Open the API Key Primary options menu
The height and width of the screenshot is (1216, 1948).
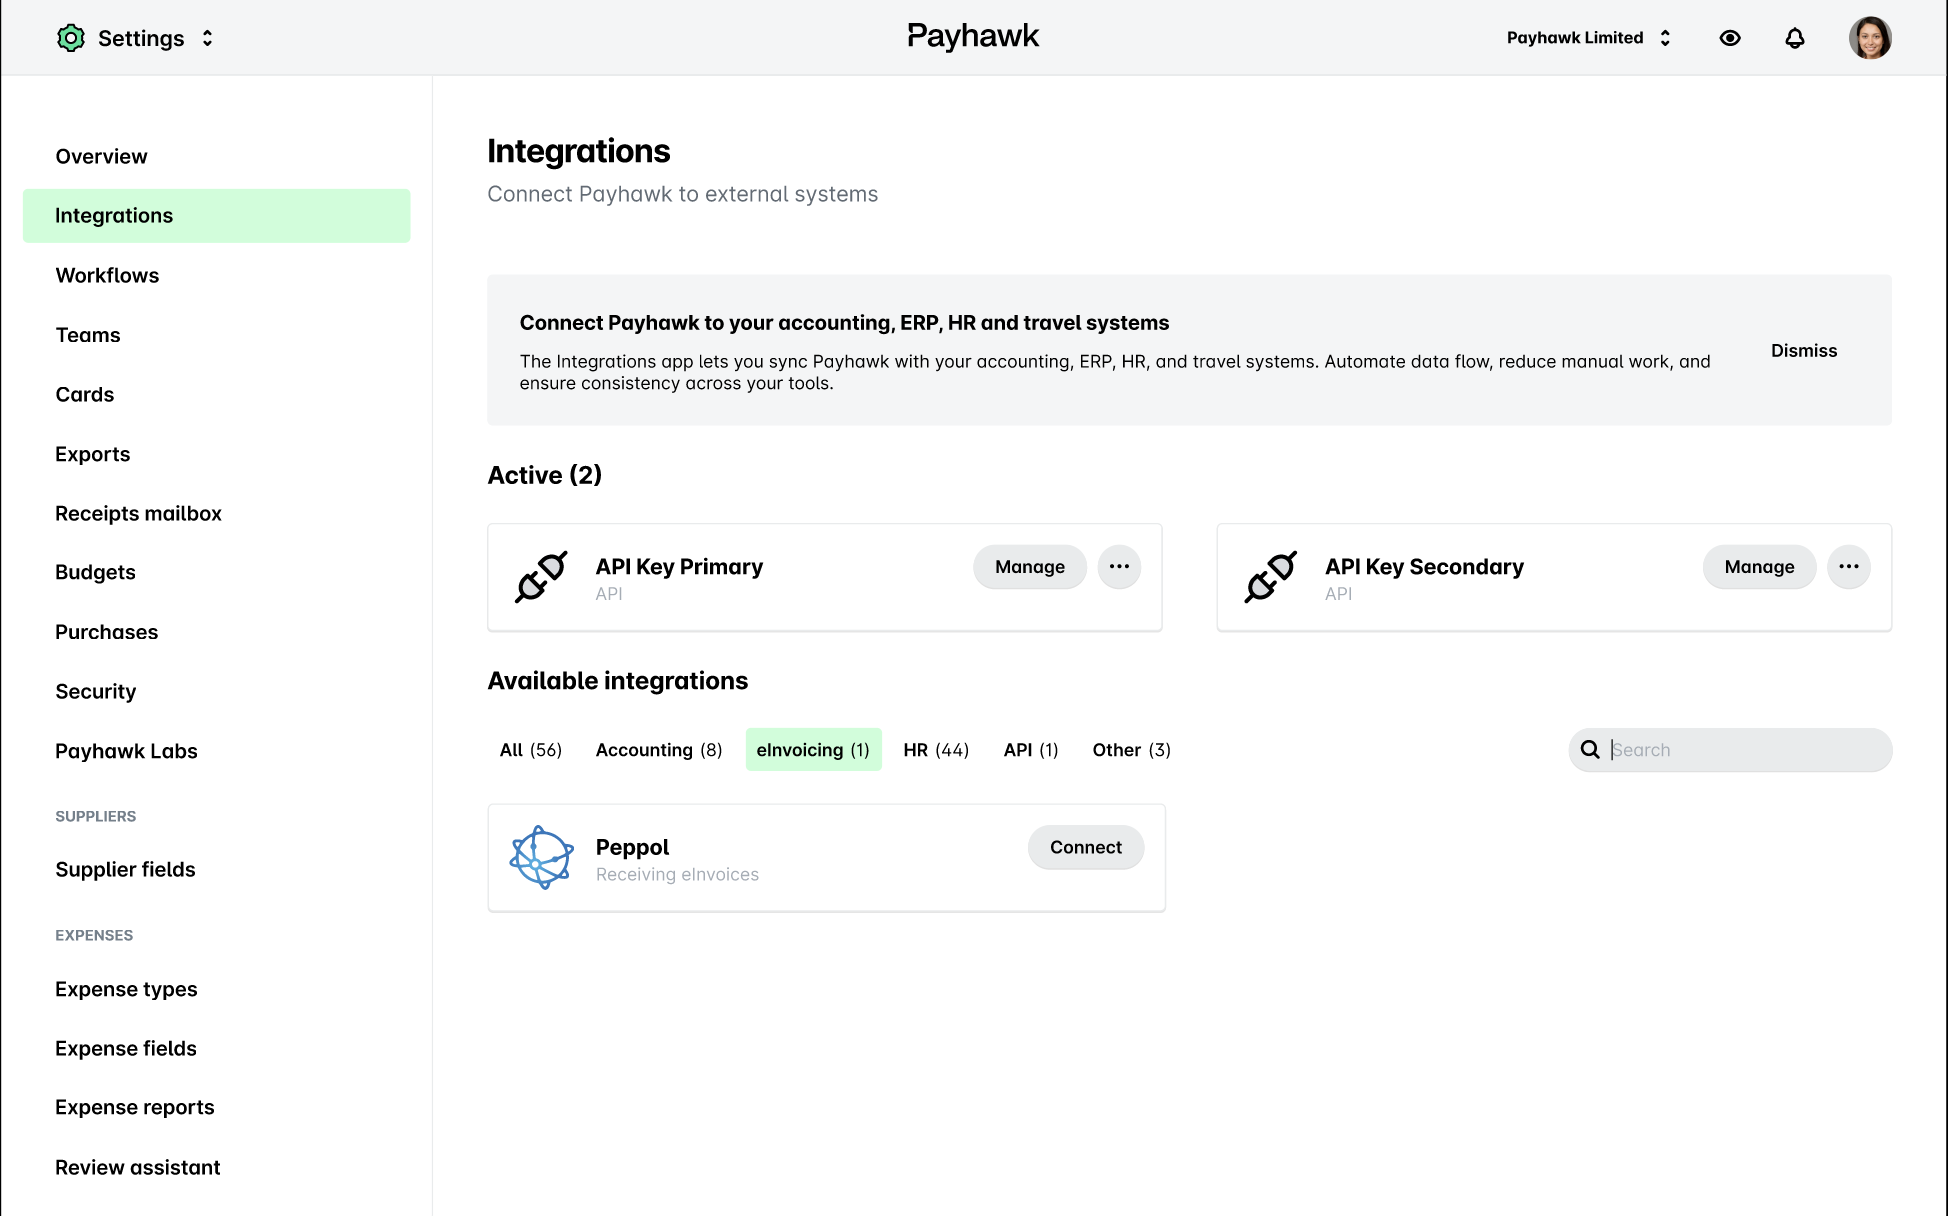pyautogui.click(x=1119, y=567)
